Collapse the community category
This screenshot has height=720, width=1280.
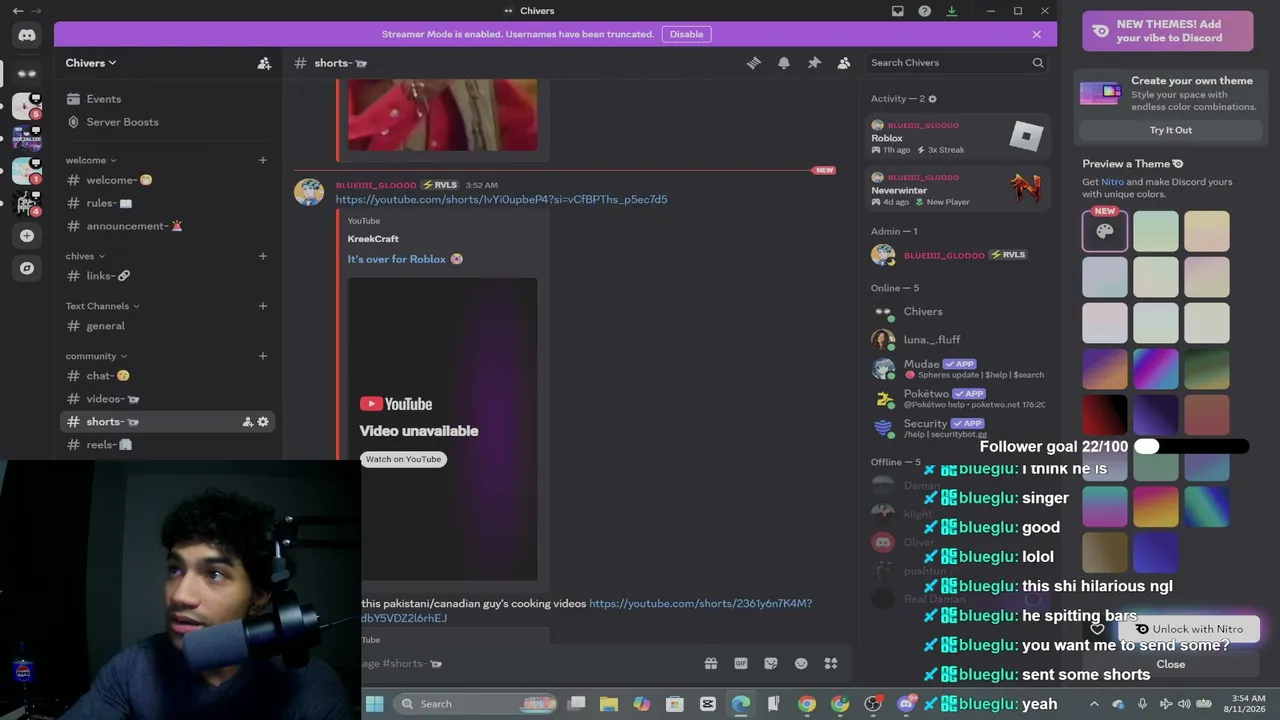point(97,356)
